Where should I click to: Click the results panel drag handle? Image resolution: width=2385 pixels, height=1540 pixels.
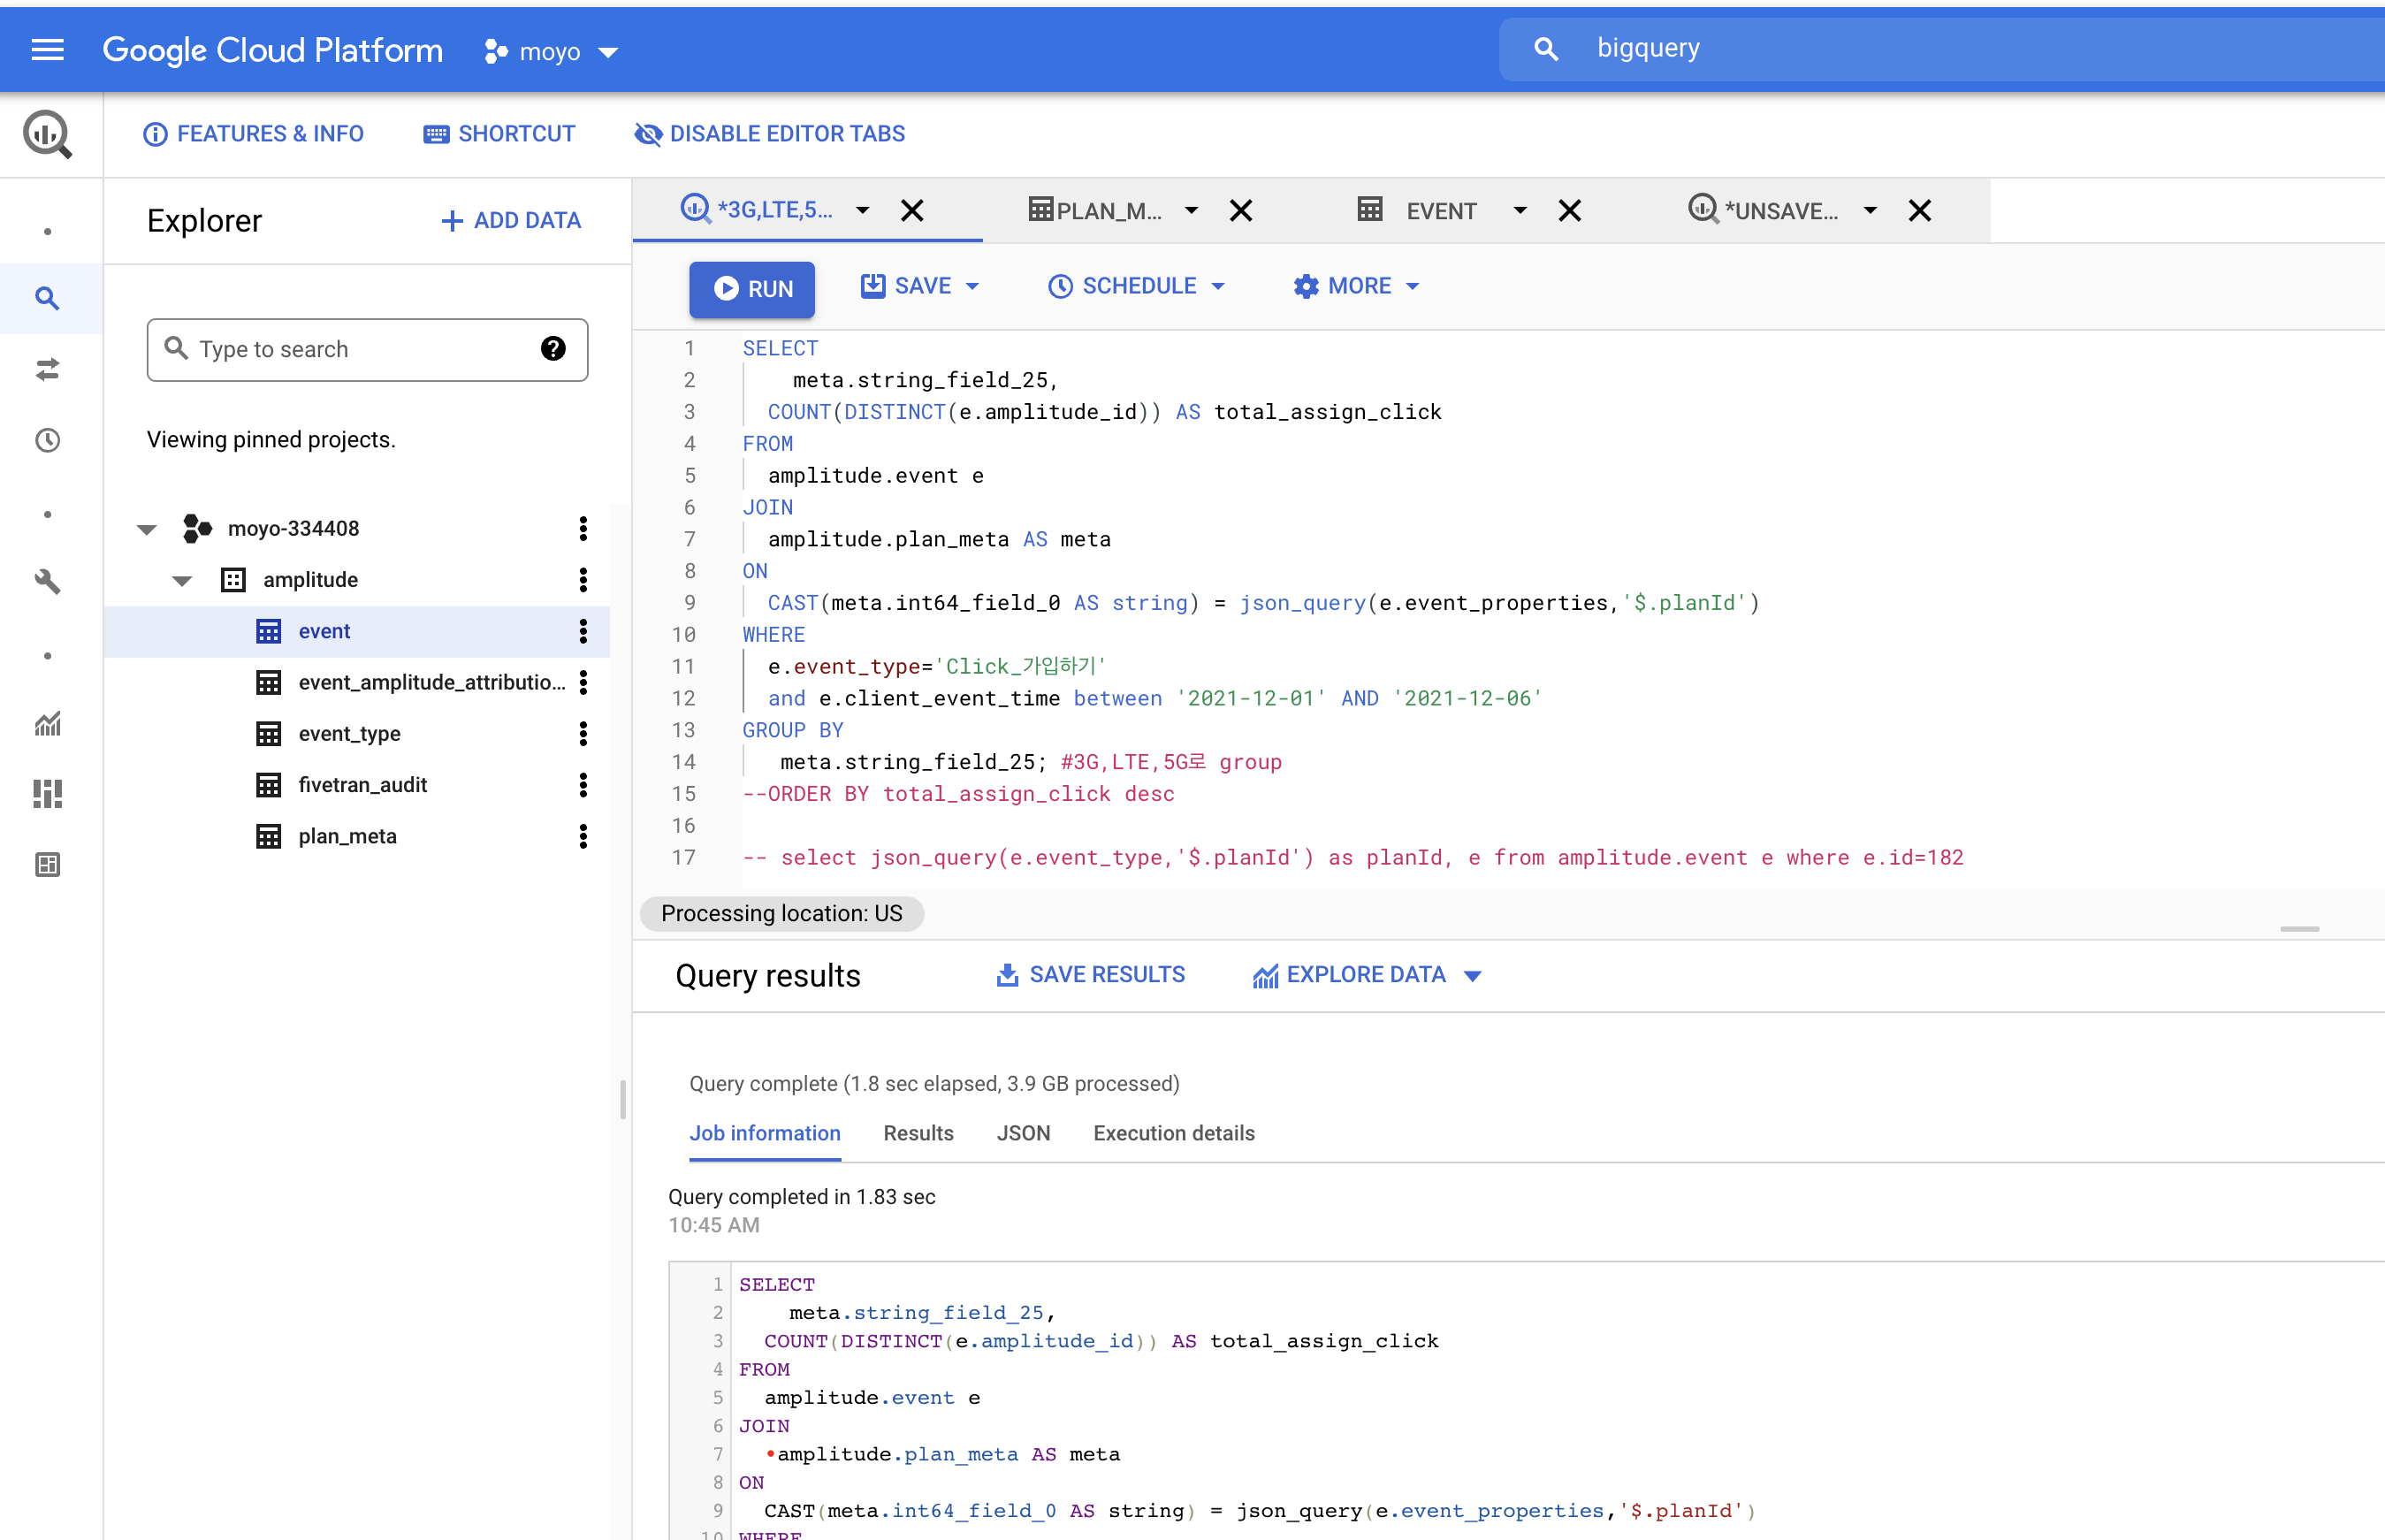coord(2299,929)
